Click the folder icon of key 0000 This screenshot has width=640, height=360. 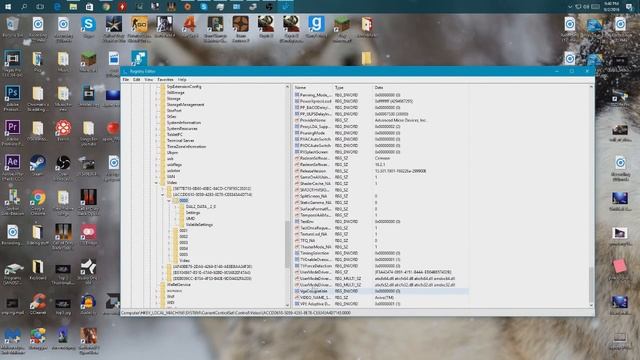coord(176,200)
